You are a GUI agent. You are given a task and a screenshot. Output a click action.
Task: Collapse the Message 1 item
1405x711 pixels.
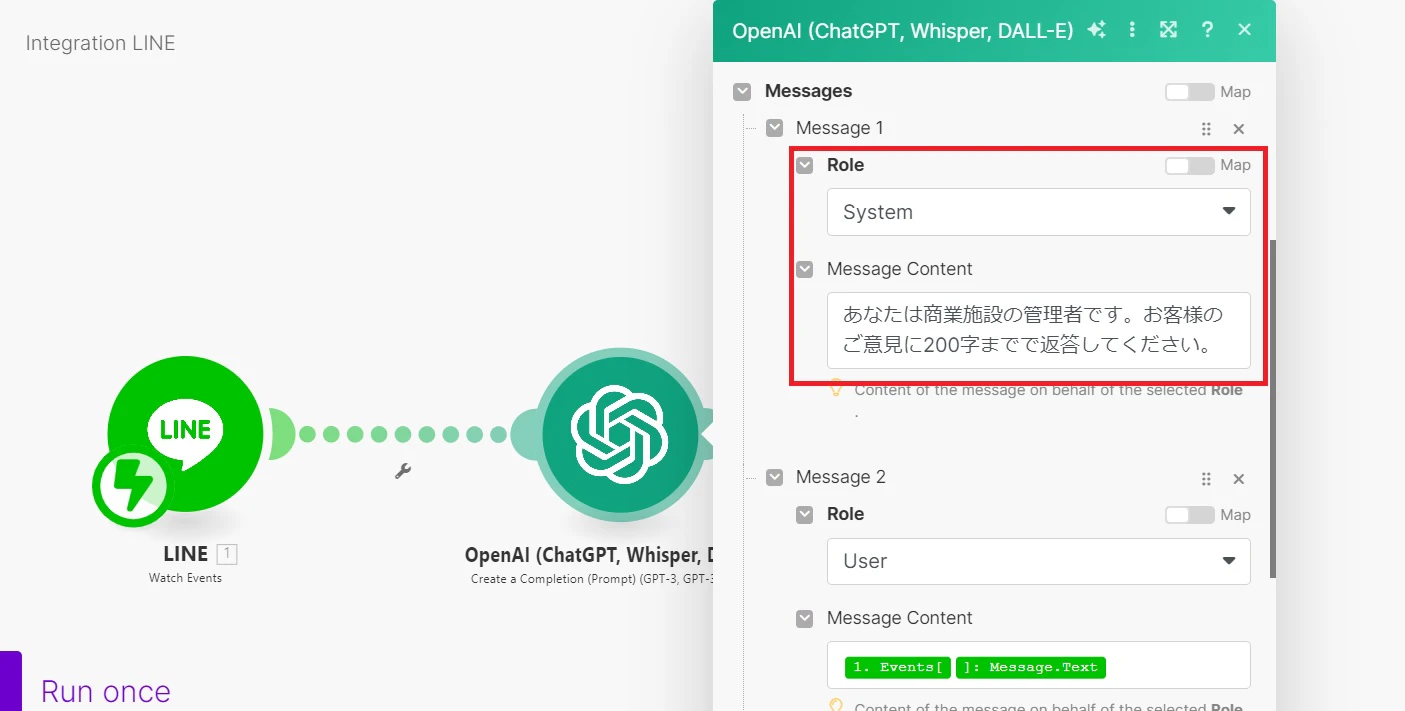tap(774, 128)
